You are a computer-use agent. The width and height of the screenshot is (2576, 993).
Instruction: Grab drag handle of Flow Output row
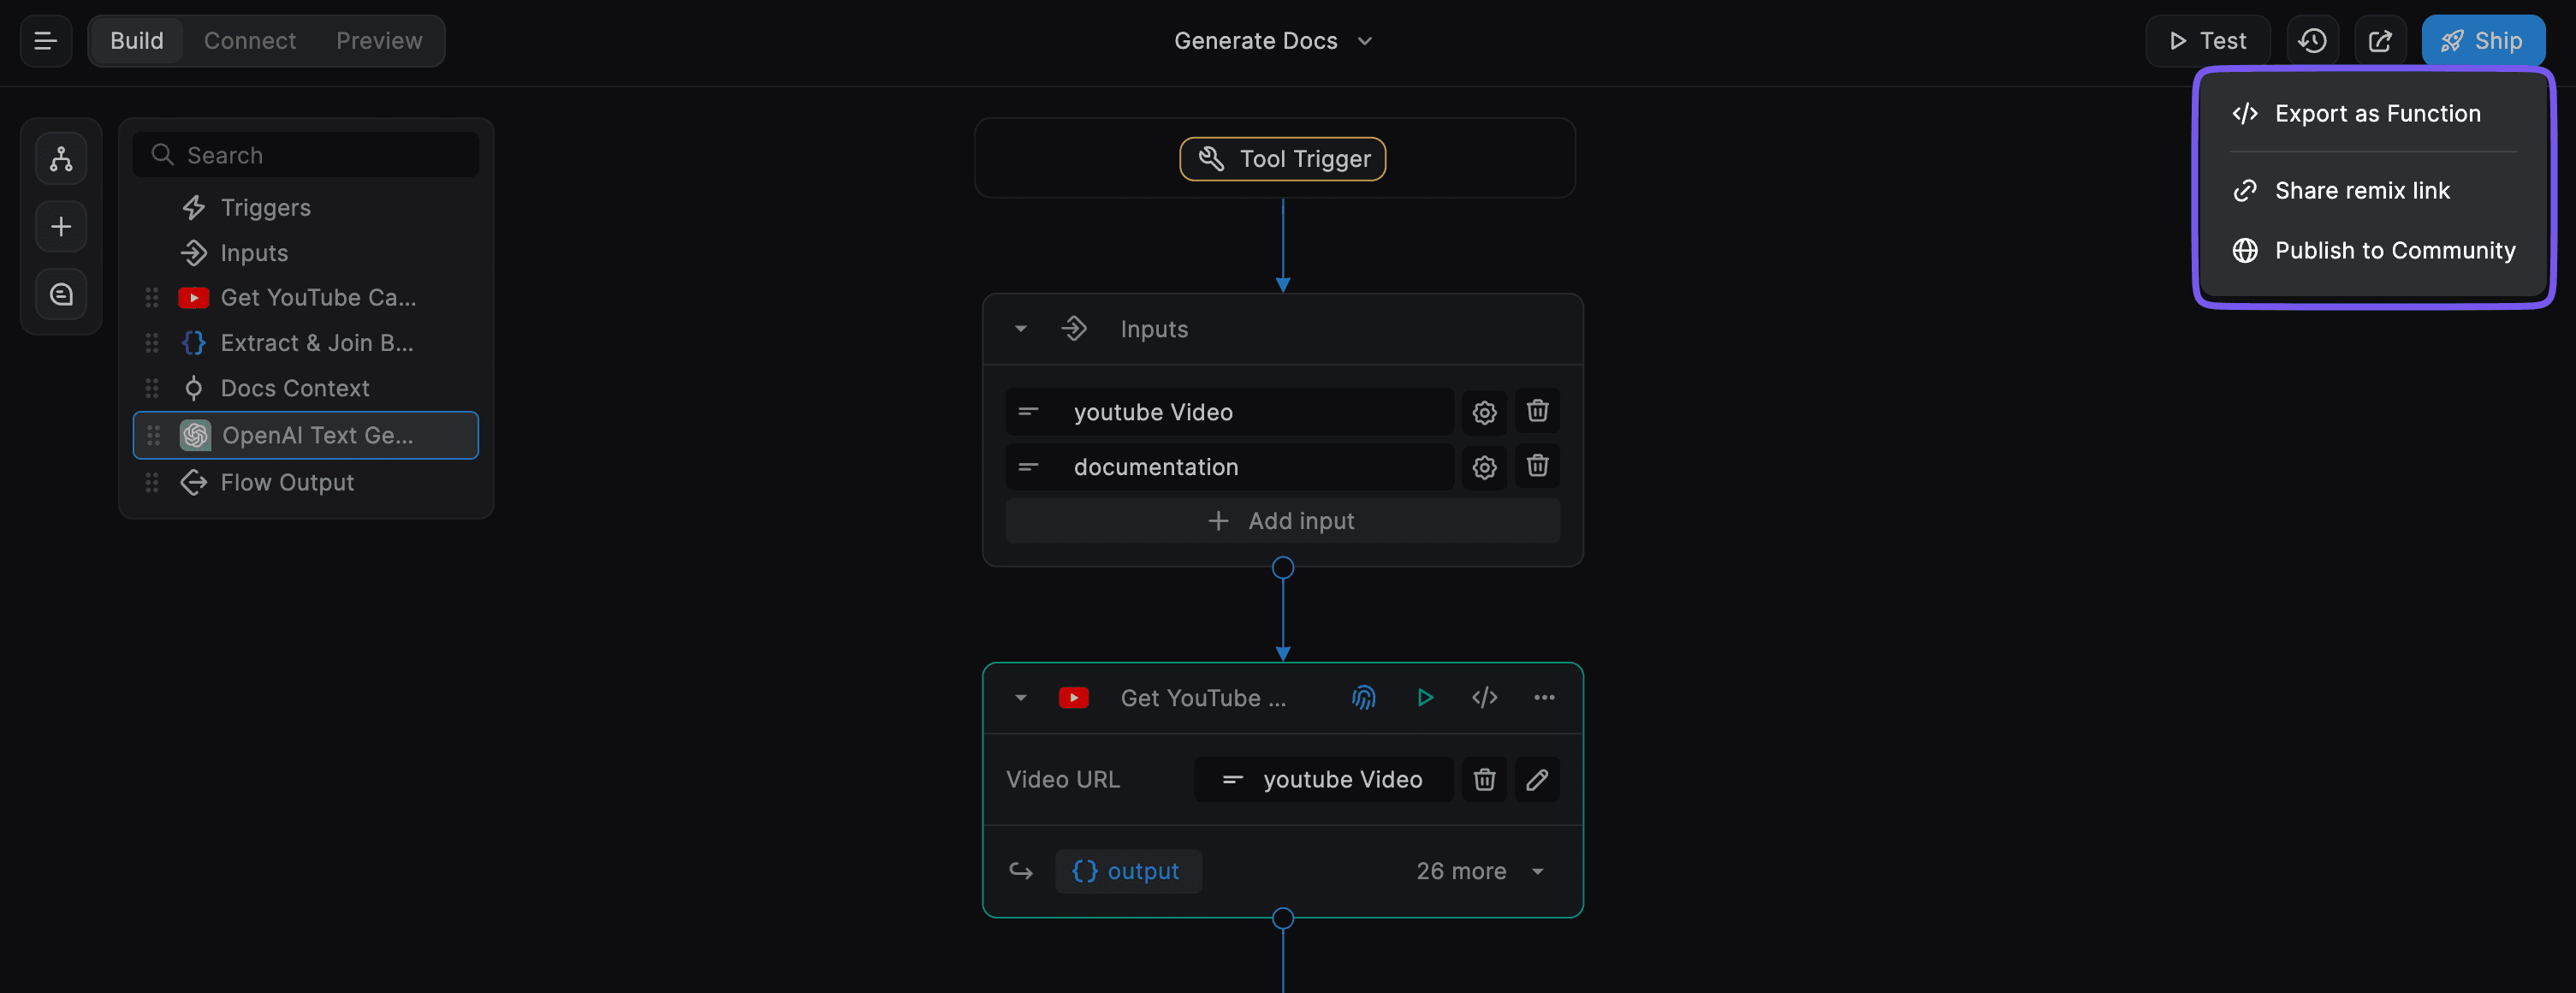click(x=152, y=483)
